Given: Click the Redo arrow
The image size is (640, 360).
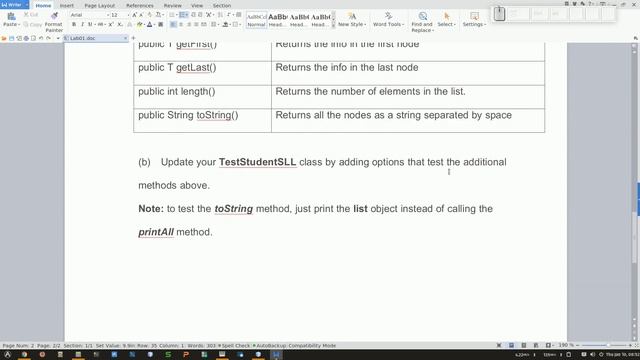Looking at the screenshot, I should (x=49, y=38).
